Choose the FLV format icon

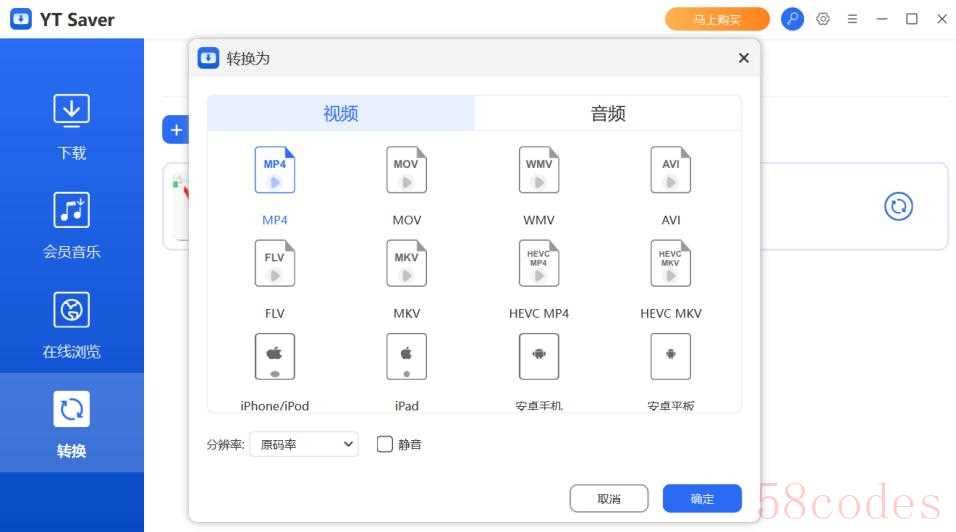(x=275, y=264)
